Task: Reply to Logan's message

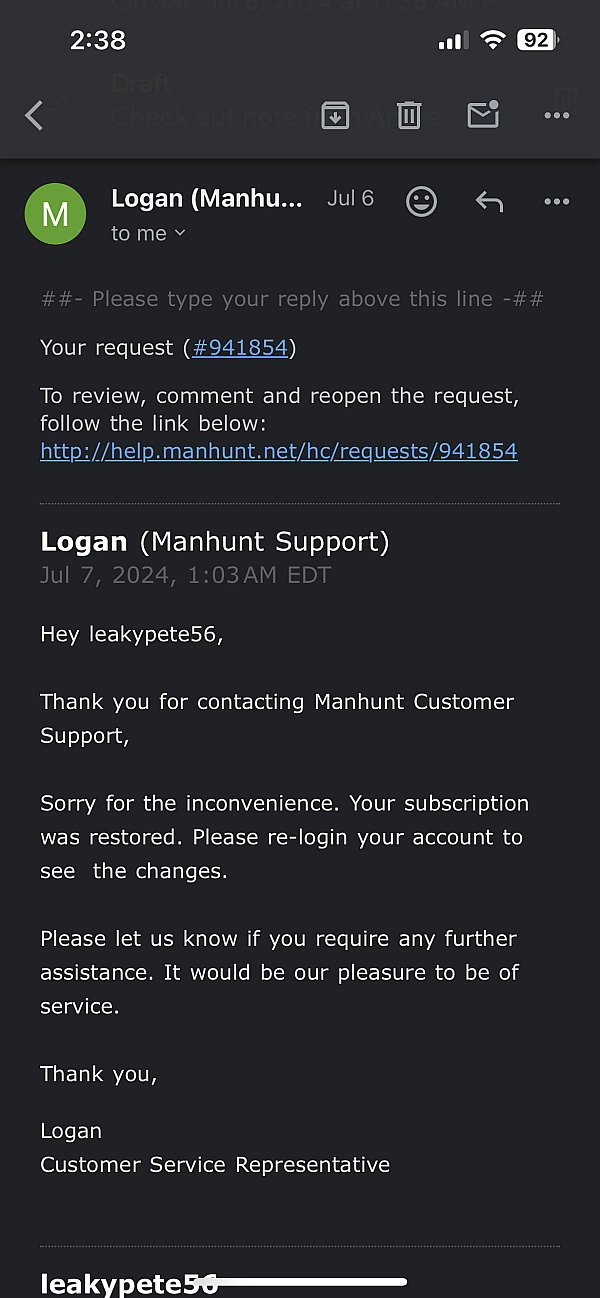Action: click(x=489, y=202)
